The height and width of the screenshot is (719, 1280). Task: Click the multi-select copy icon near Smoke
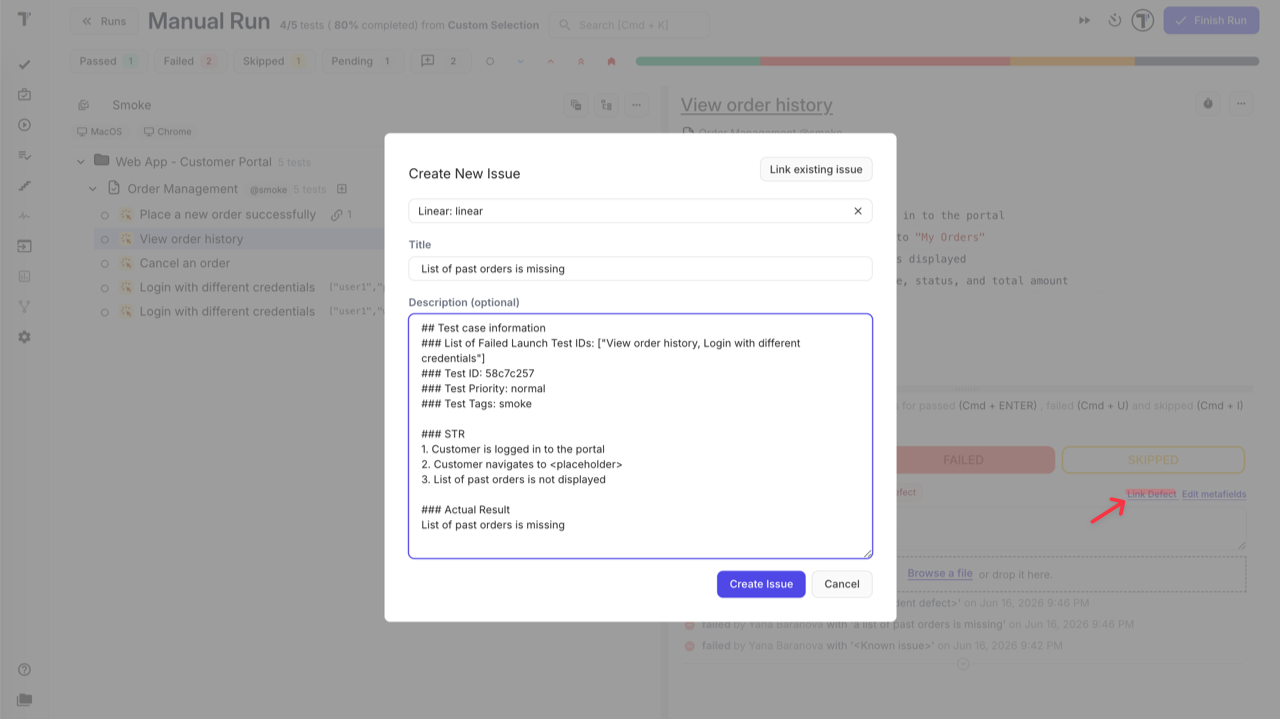pyautogui.click(x=576, y=104)
